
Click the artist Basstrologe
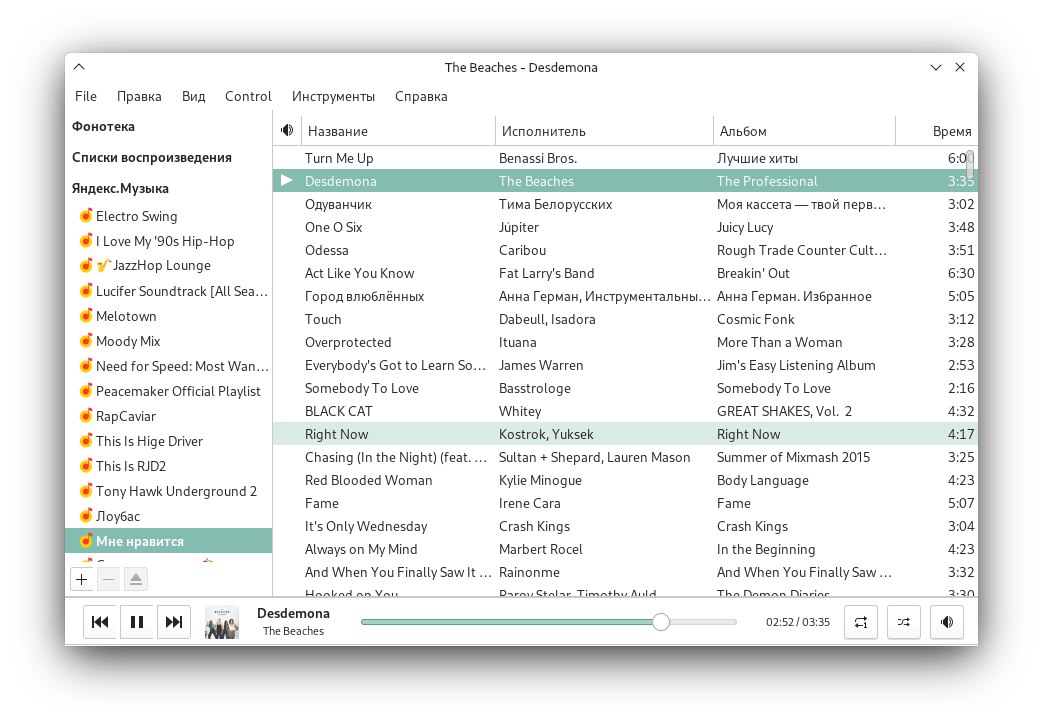(x=535, y=388)
